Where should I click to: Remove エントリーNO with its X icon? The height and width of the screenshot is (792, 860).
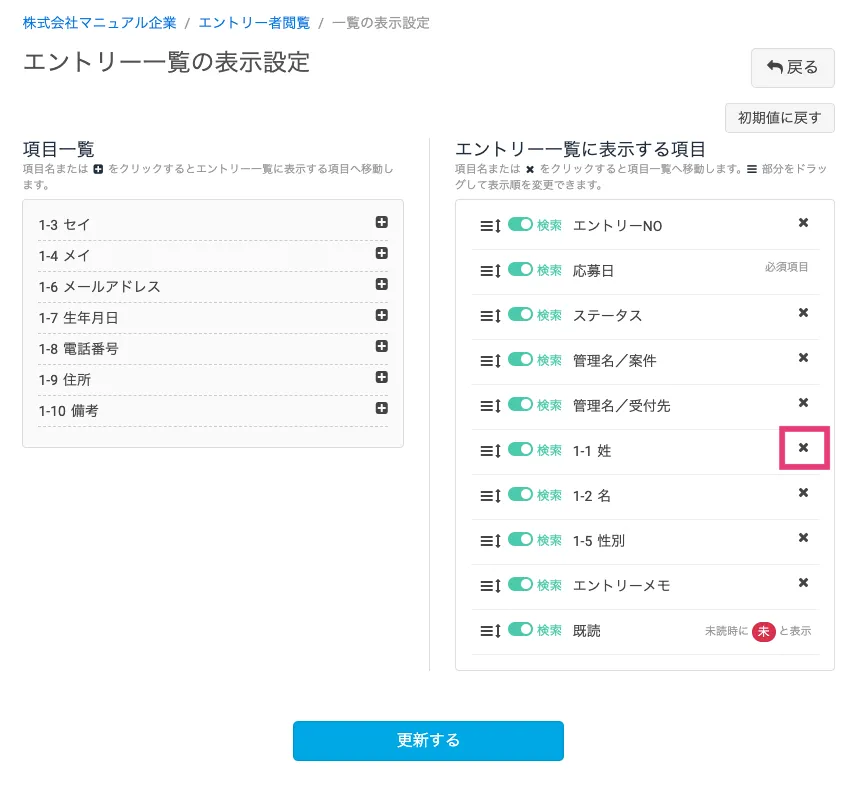(803, 223)
